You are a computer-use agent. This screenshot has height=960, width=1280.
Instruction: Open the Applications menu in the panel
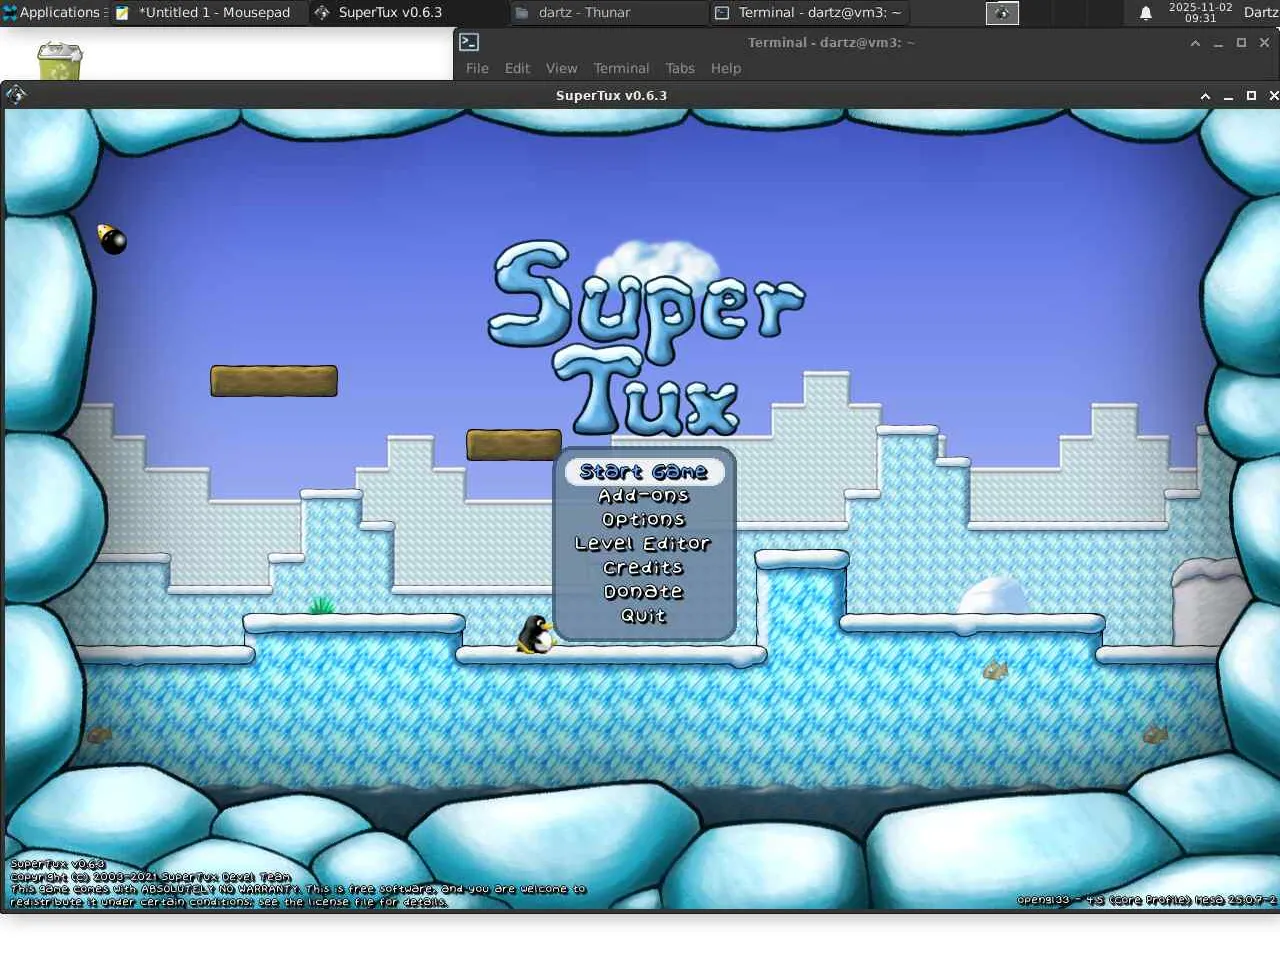(52, 12)
